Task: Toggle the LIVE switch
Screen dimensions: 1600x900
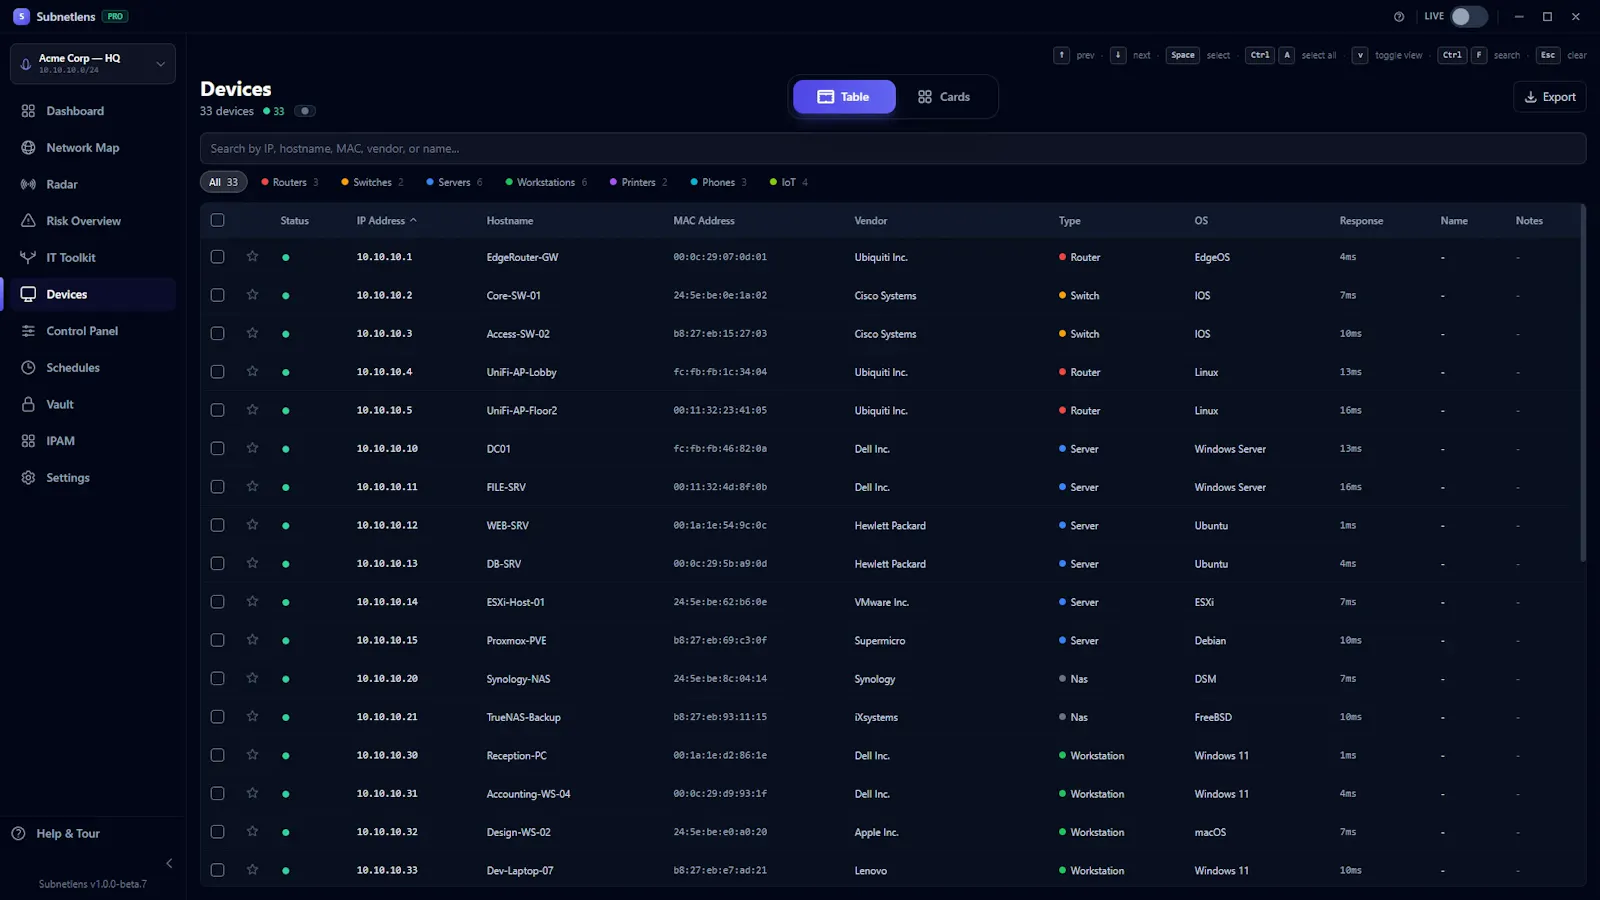Action: point(1469,16)
